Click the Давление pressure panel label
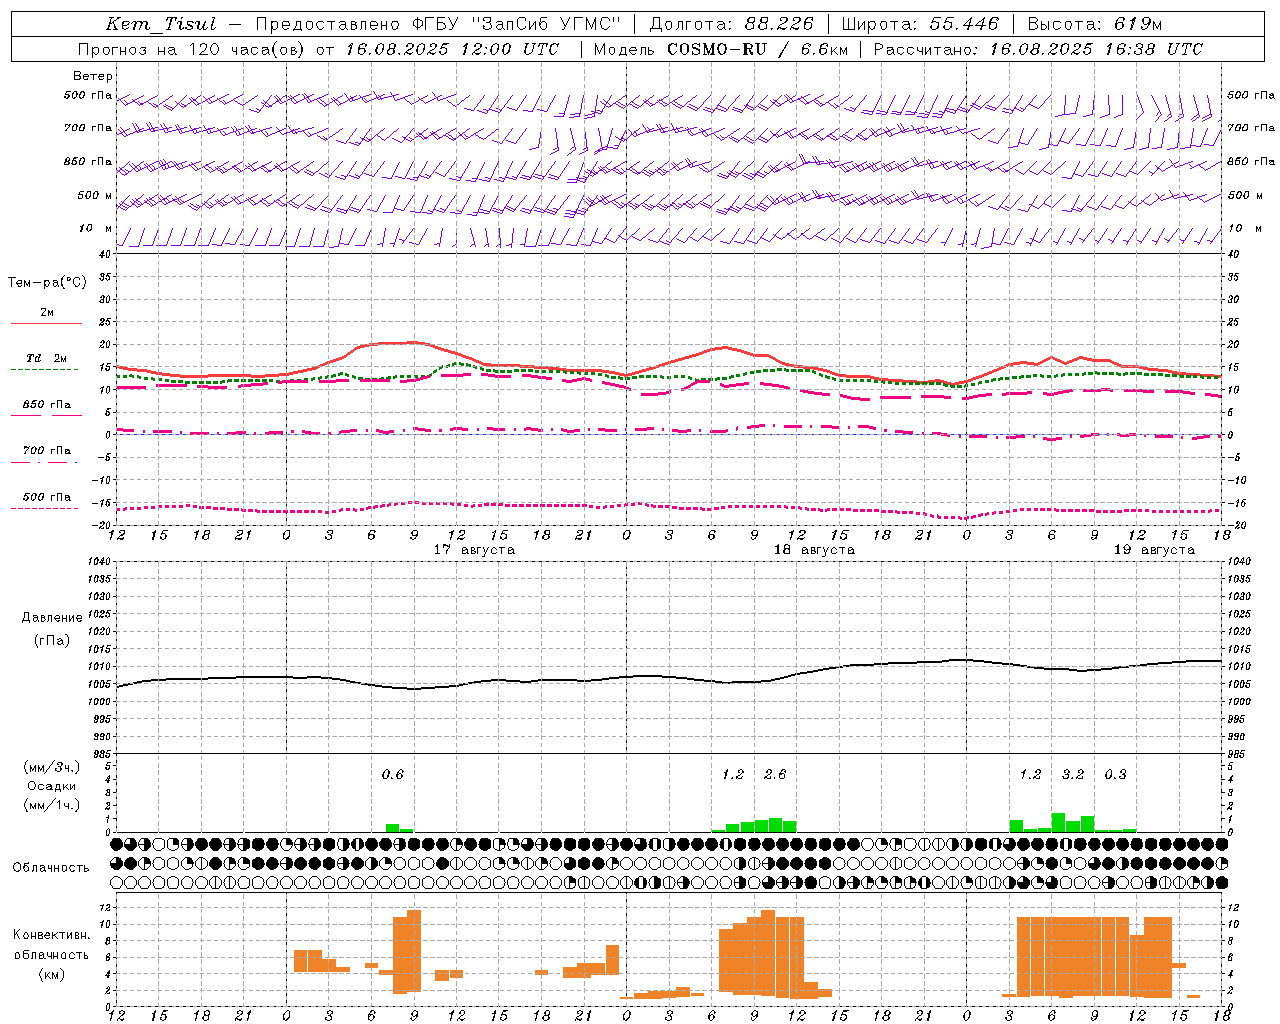 tap(52, 618)
